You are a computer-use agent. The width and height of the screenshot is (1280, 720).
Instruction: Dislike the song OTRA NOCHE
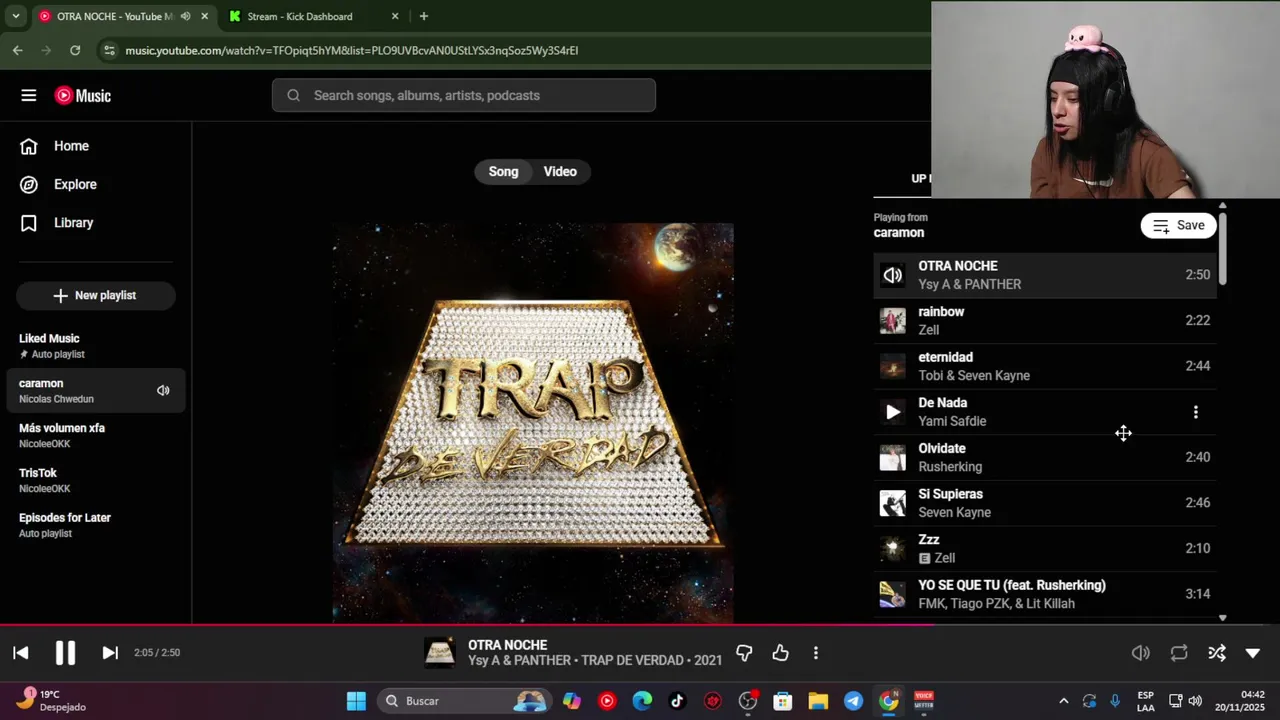[x=744, y=653]
